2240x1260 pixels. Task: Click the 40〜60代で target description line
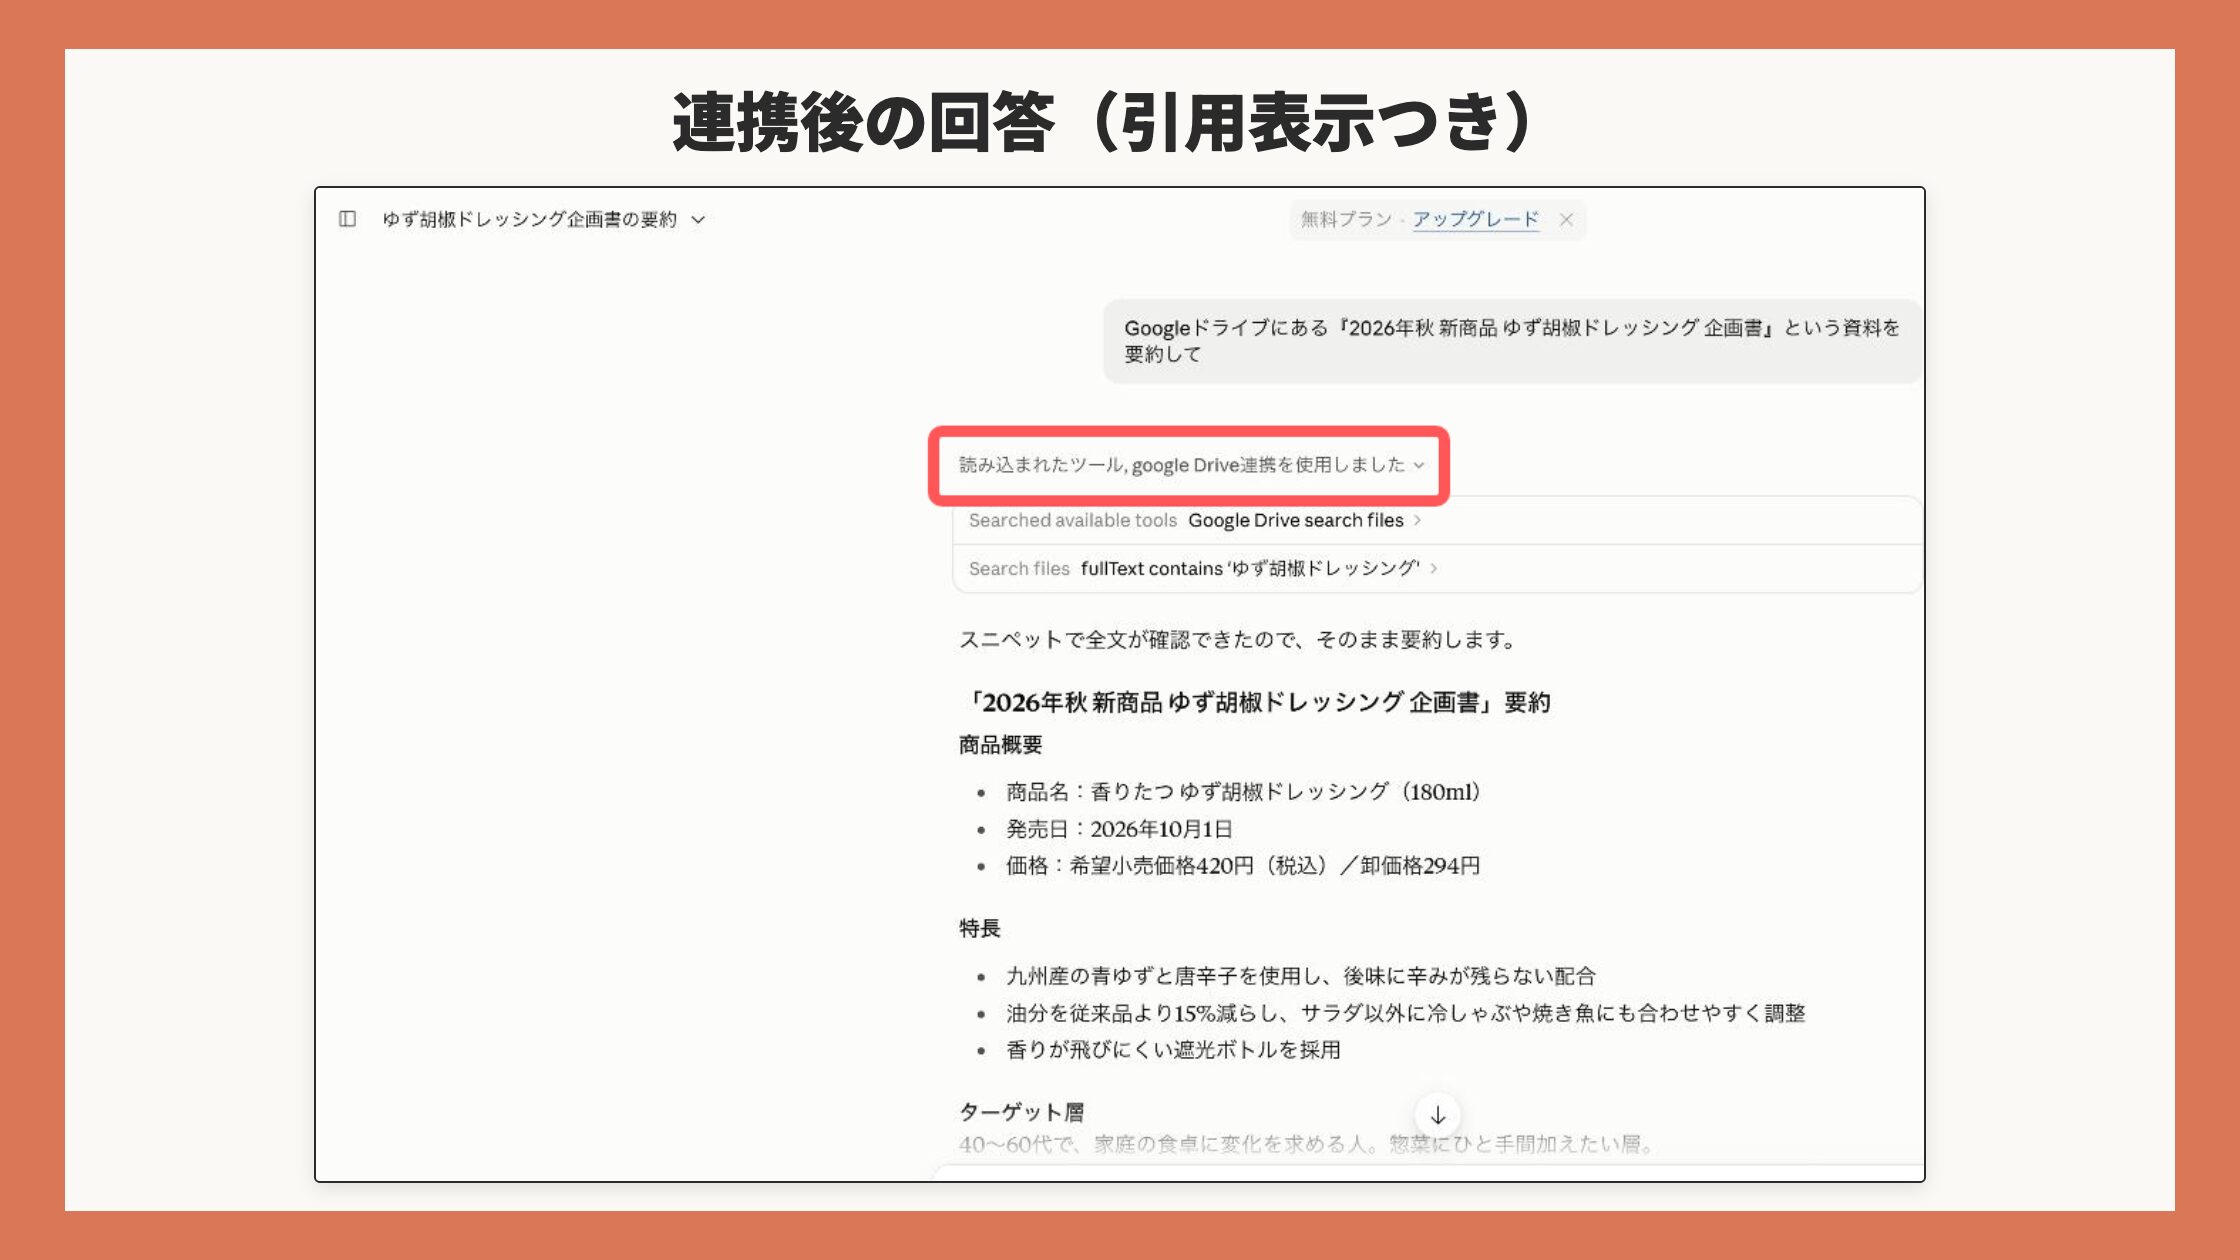tap(1306, 1144)
